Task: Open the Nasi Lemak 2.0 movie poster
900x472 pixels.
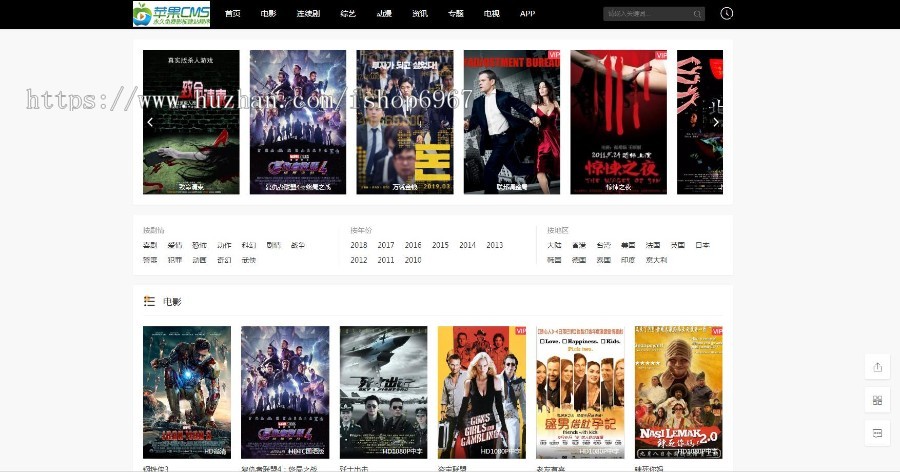Action: pos(678,391)
